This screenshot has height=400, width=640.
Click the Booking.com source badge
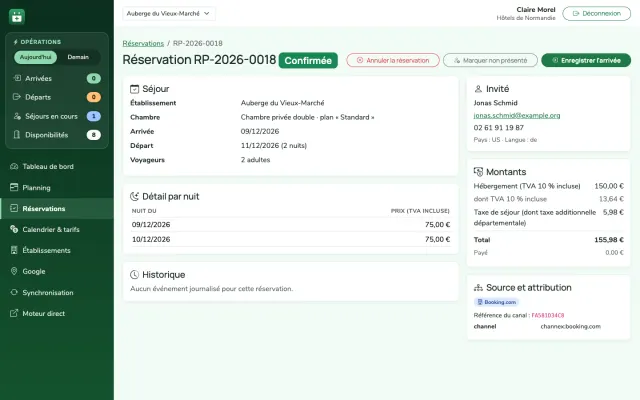coord(496,302)
